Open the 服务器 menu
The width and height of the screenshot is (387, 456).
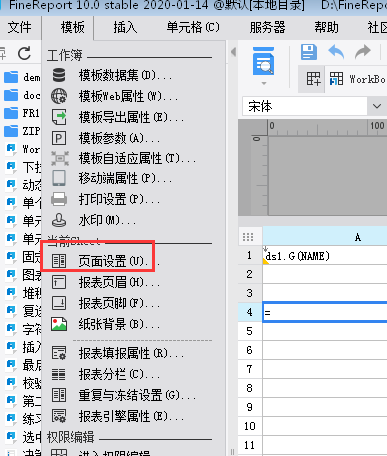pos(267,27)
